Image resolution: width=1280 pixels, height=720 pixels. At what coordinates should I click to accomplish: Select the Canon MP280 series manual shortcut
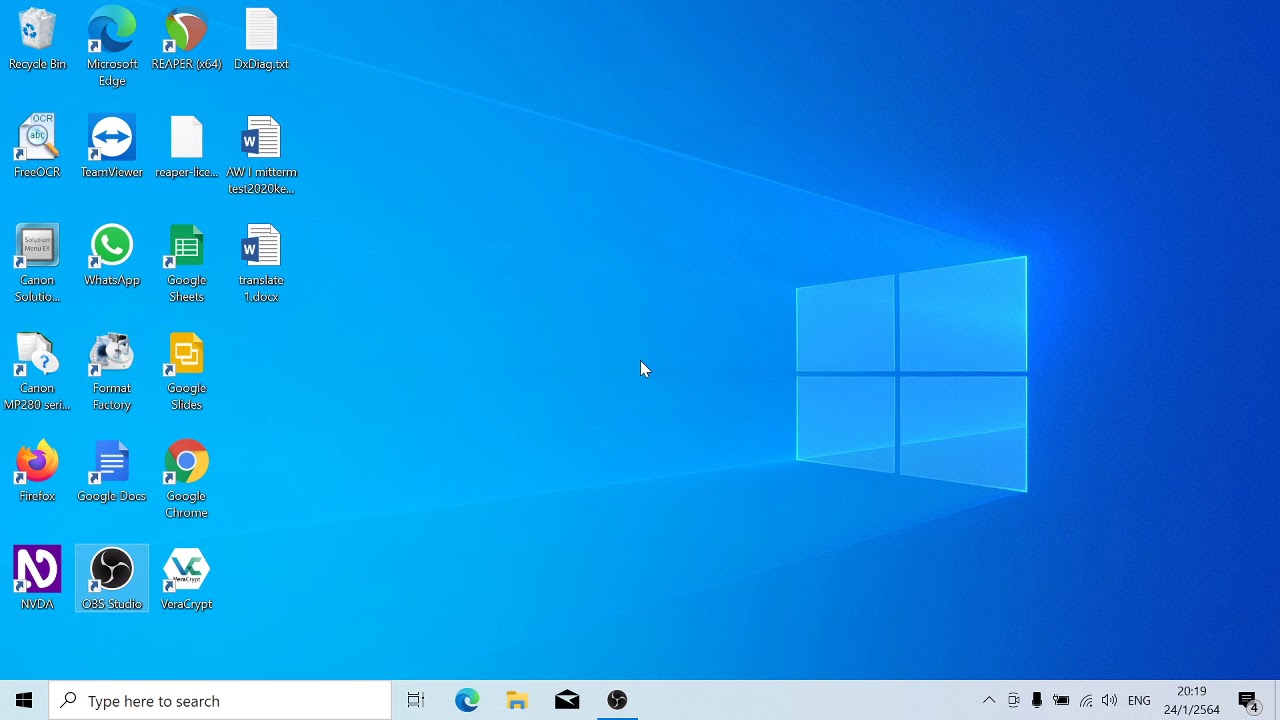37,371
